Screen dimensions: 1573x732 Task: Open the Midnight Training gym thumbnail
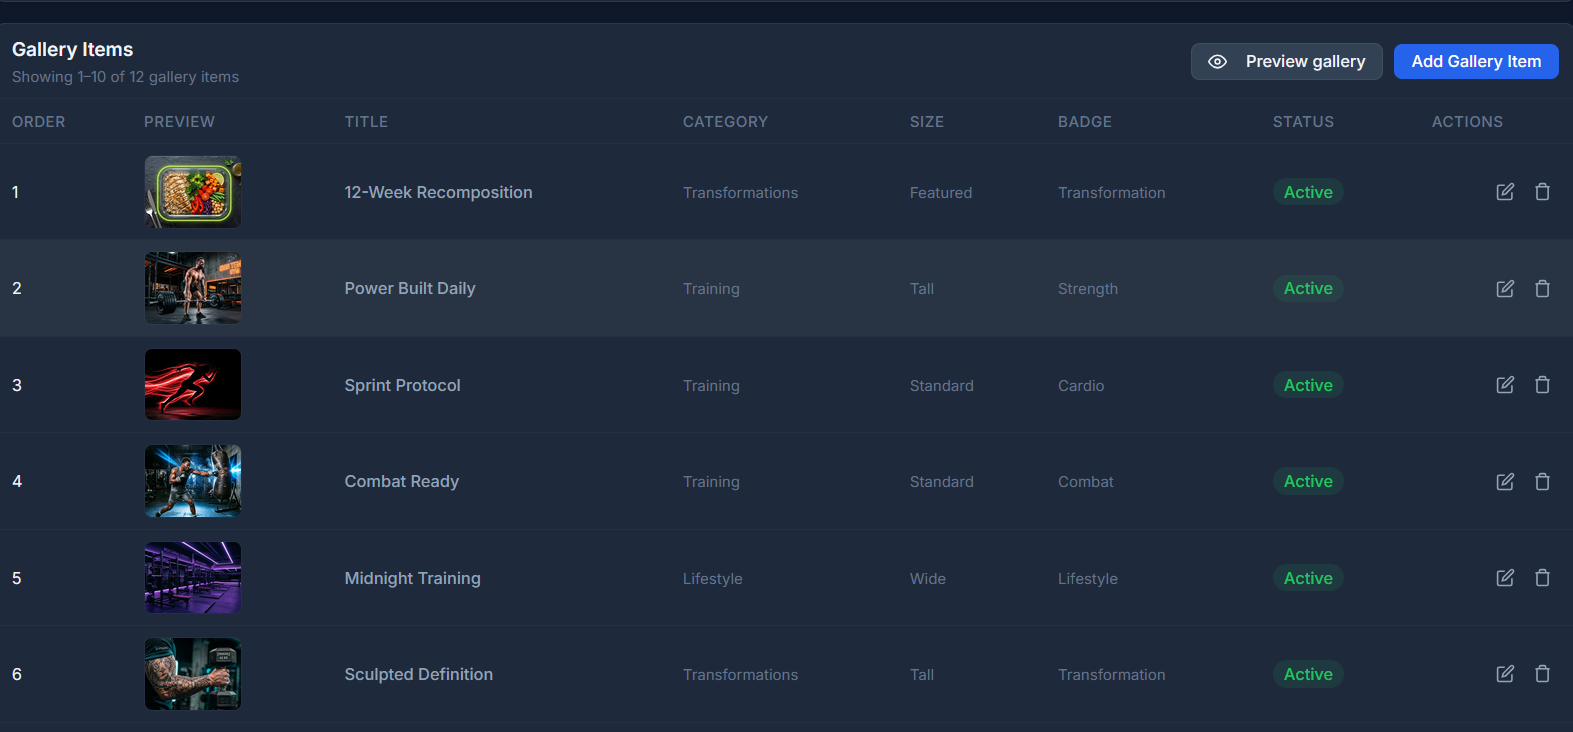(x=193, y=578)
